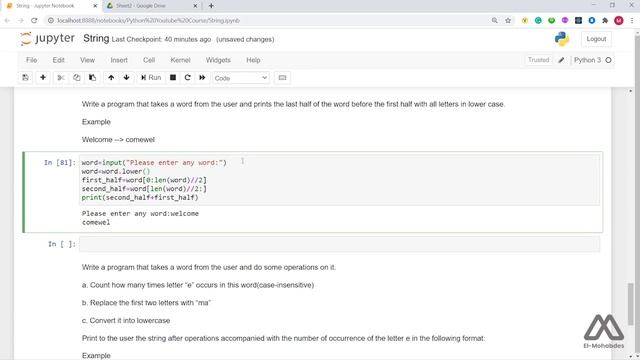Reload the page with refresh icon

point(34,20)
